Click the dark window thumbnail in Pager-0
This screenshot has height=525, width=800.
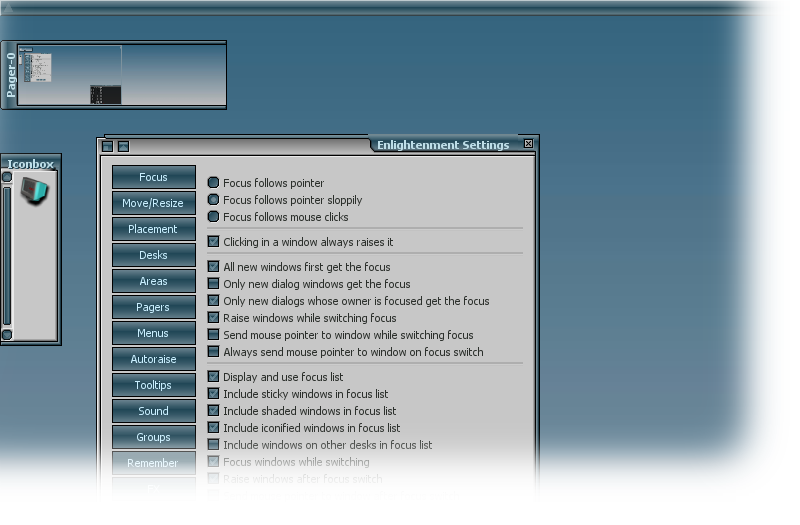106,94
